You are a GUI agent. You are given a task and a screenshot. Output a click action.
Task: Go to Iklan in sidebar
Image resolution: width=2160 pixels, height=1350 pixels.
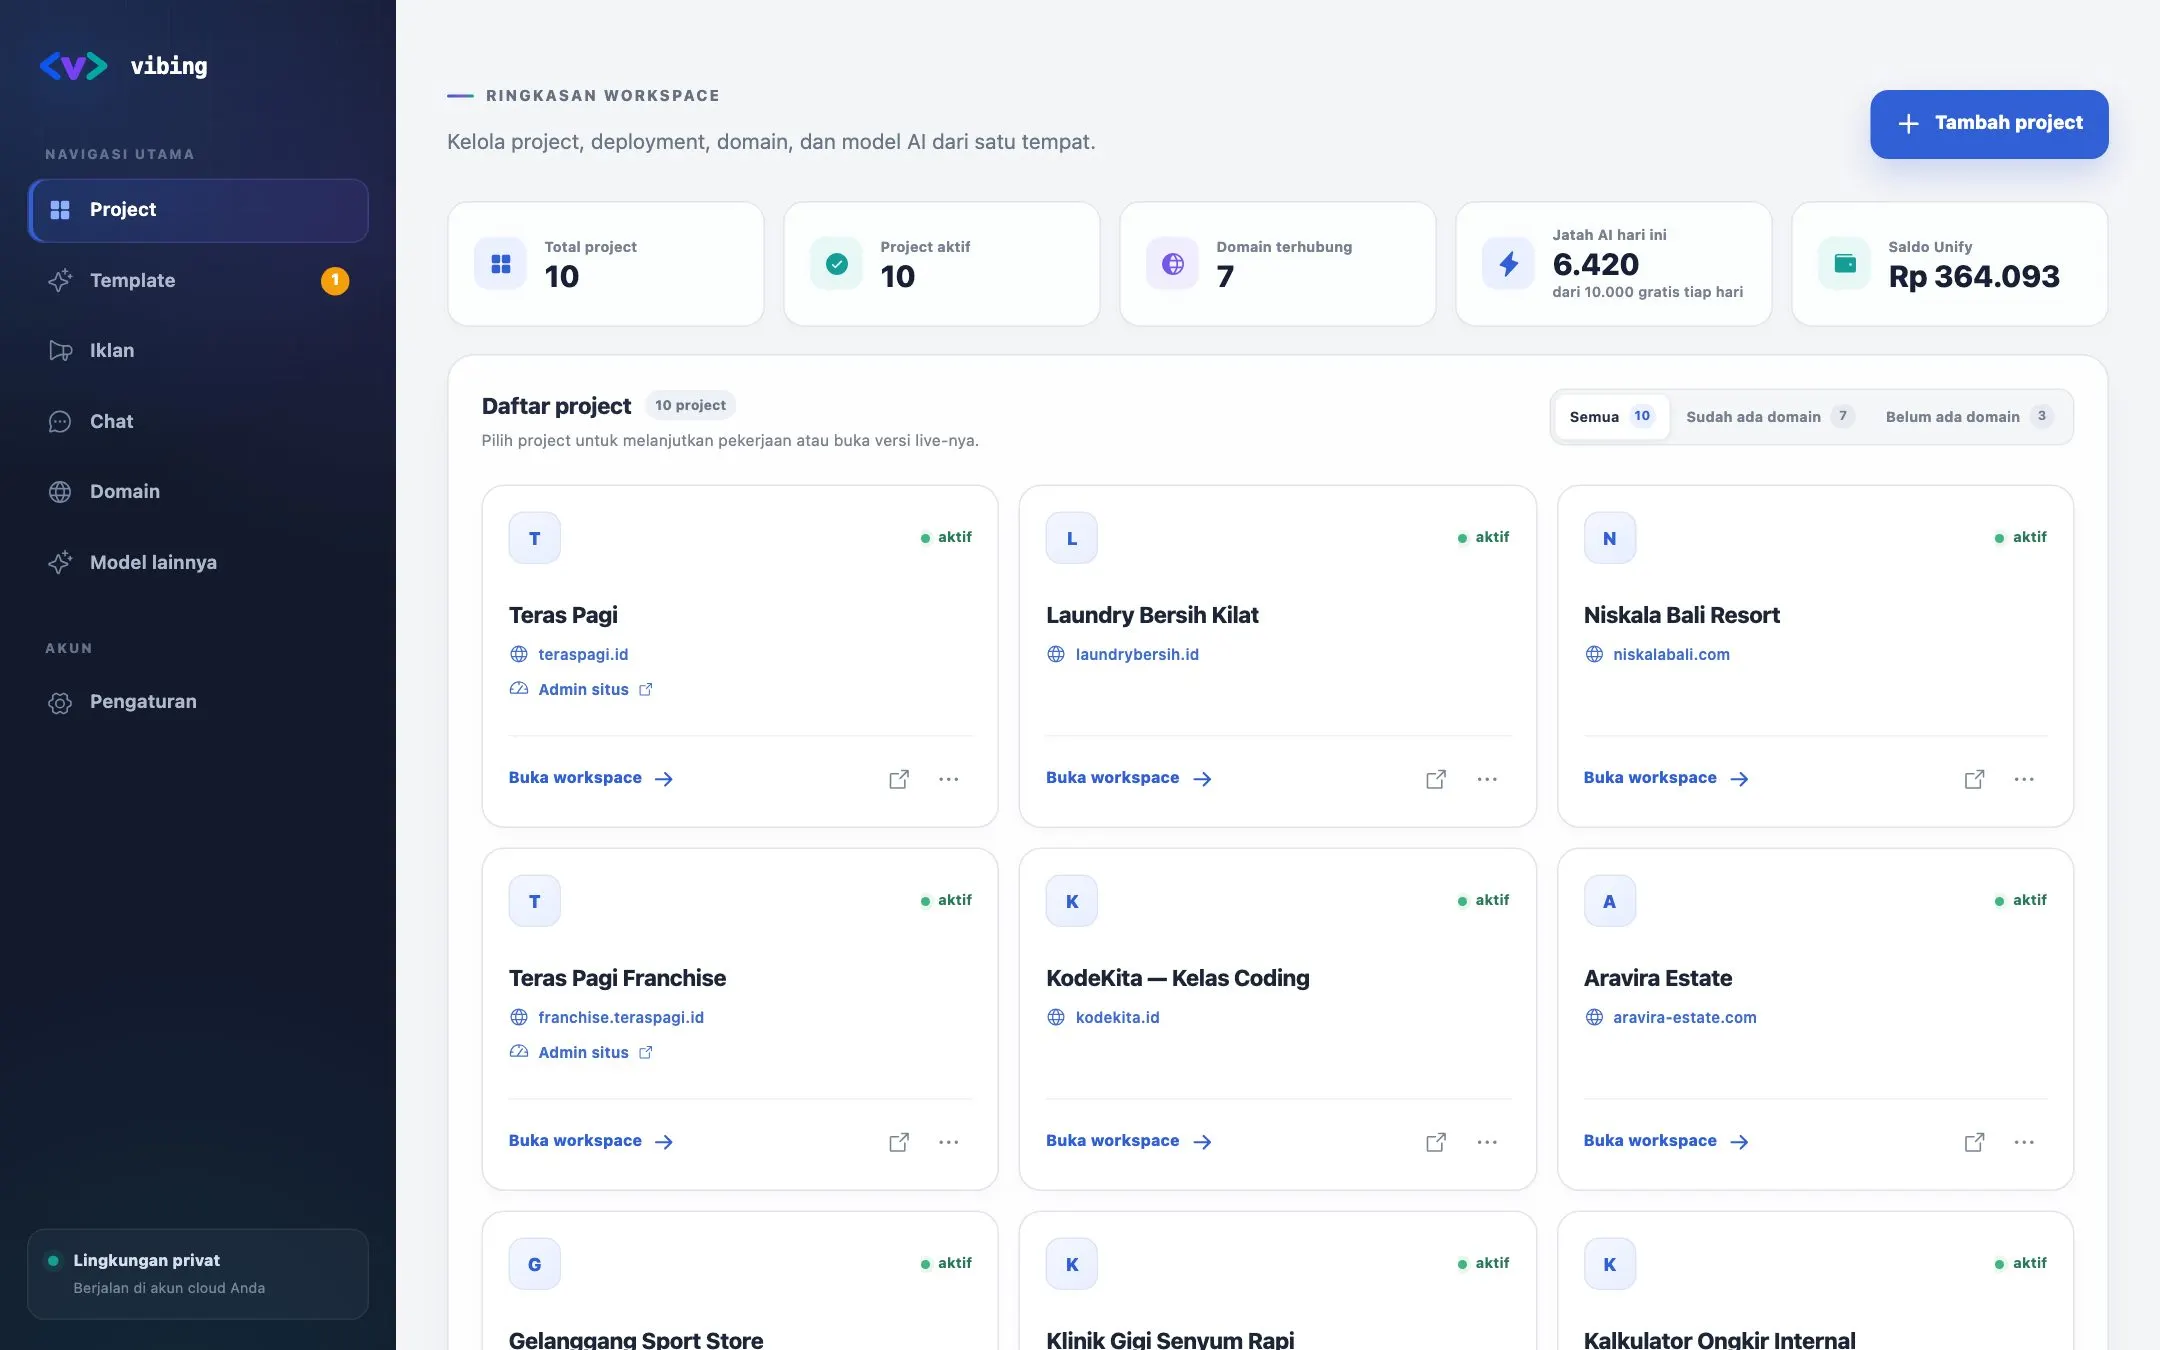pos(198,351)
